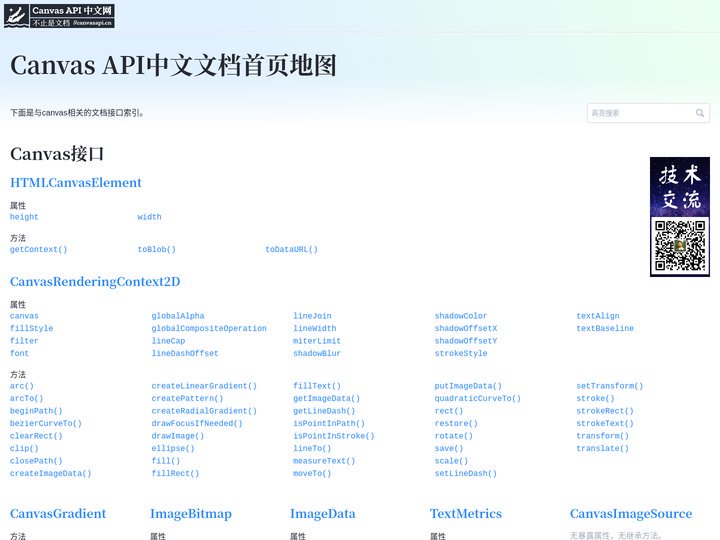Open the putImageData() method link

pyautogui.click(x=468, y=386)
